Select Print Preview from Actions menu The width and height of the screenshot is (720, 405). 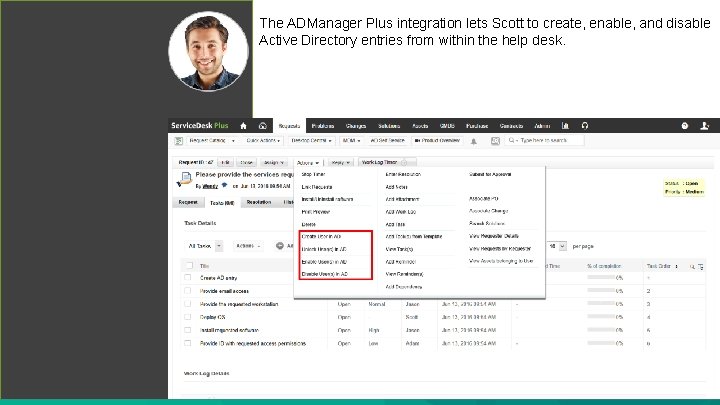coord(316,212)
